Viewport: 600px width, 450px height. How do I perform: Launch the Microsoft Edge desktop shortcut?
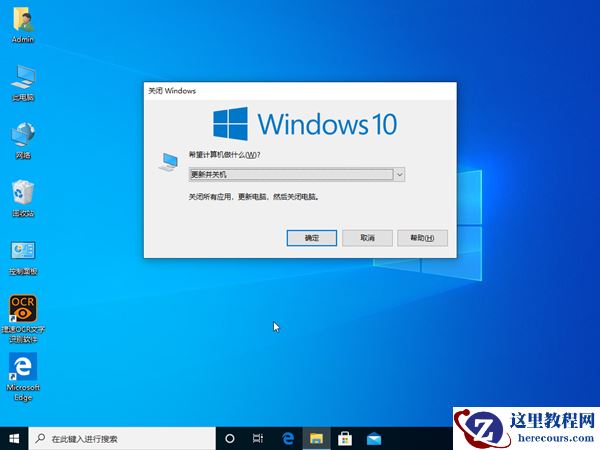pyautogui.click(x=23, y=377)
